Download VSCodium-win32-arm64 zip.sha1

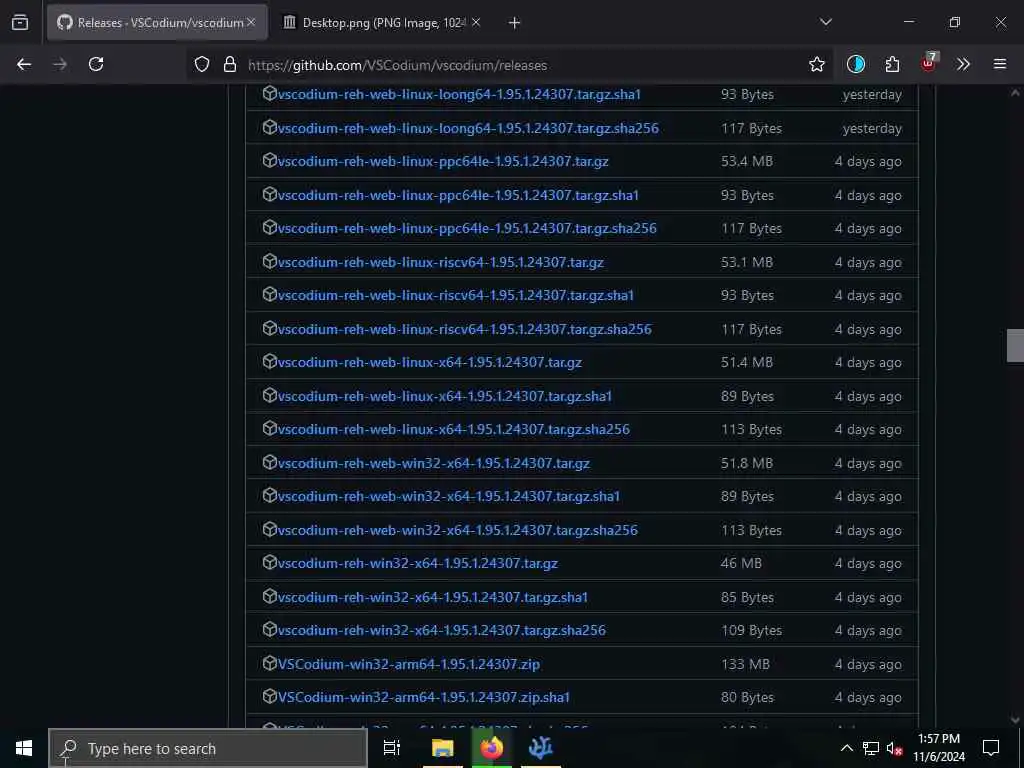(x=424, y=697)
